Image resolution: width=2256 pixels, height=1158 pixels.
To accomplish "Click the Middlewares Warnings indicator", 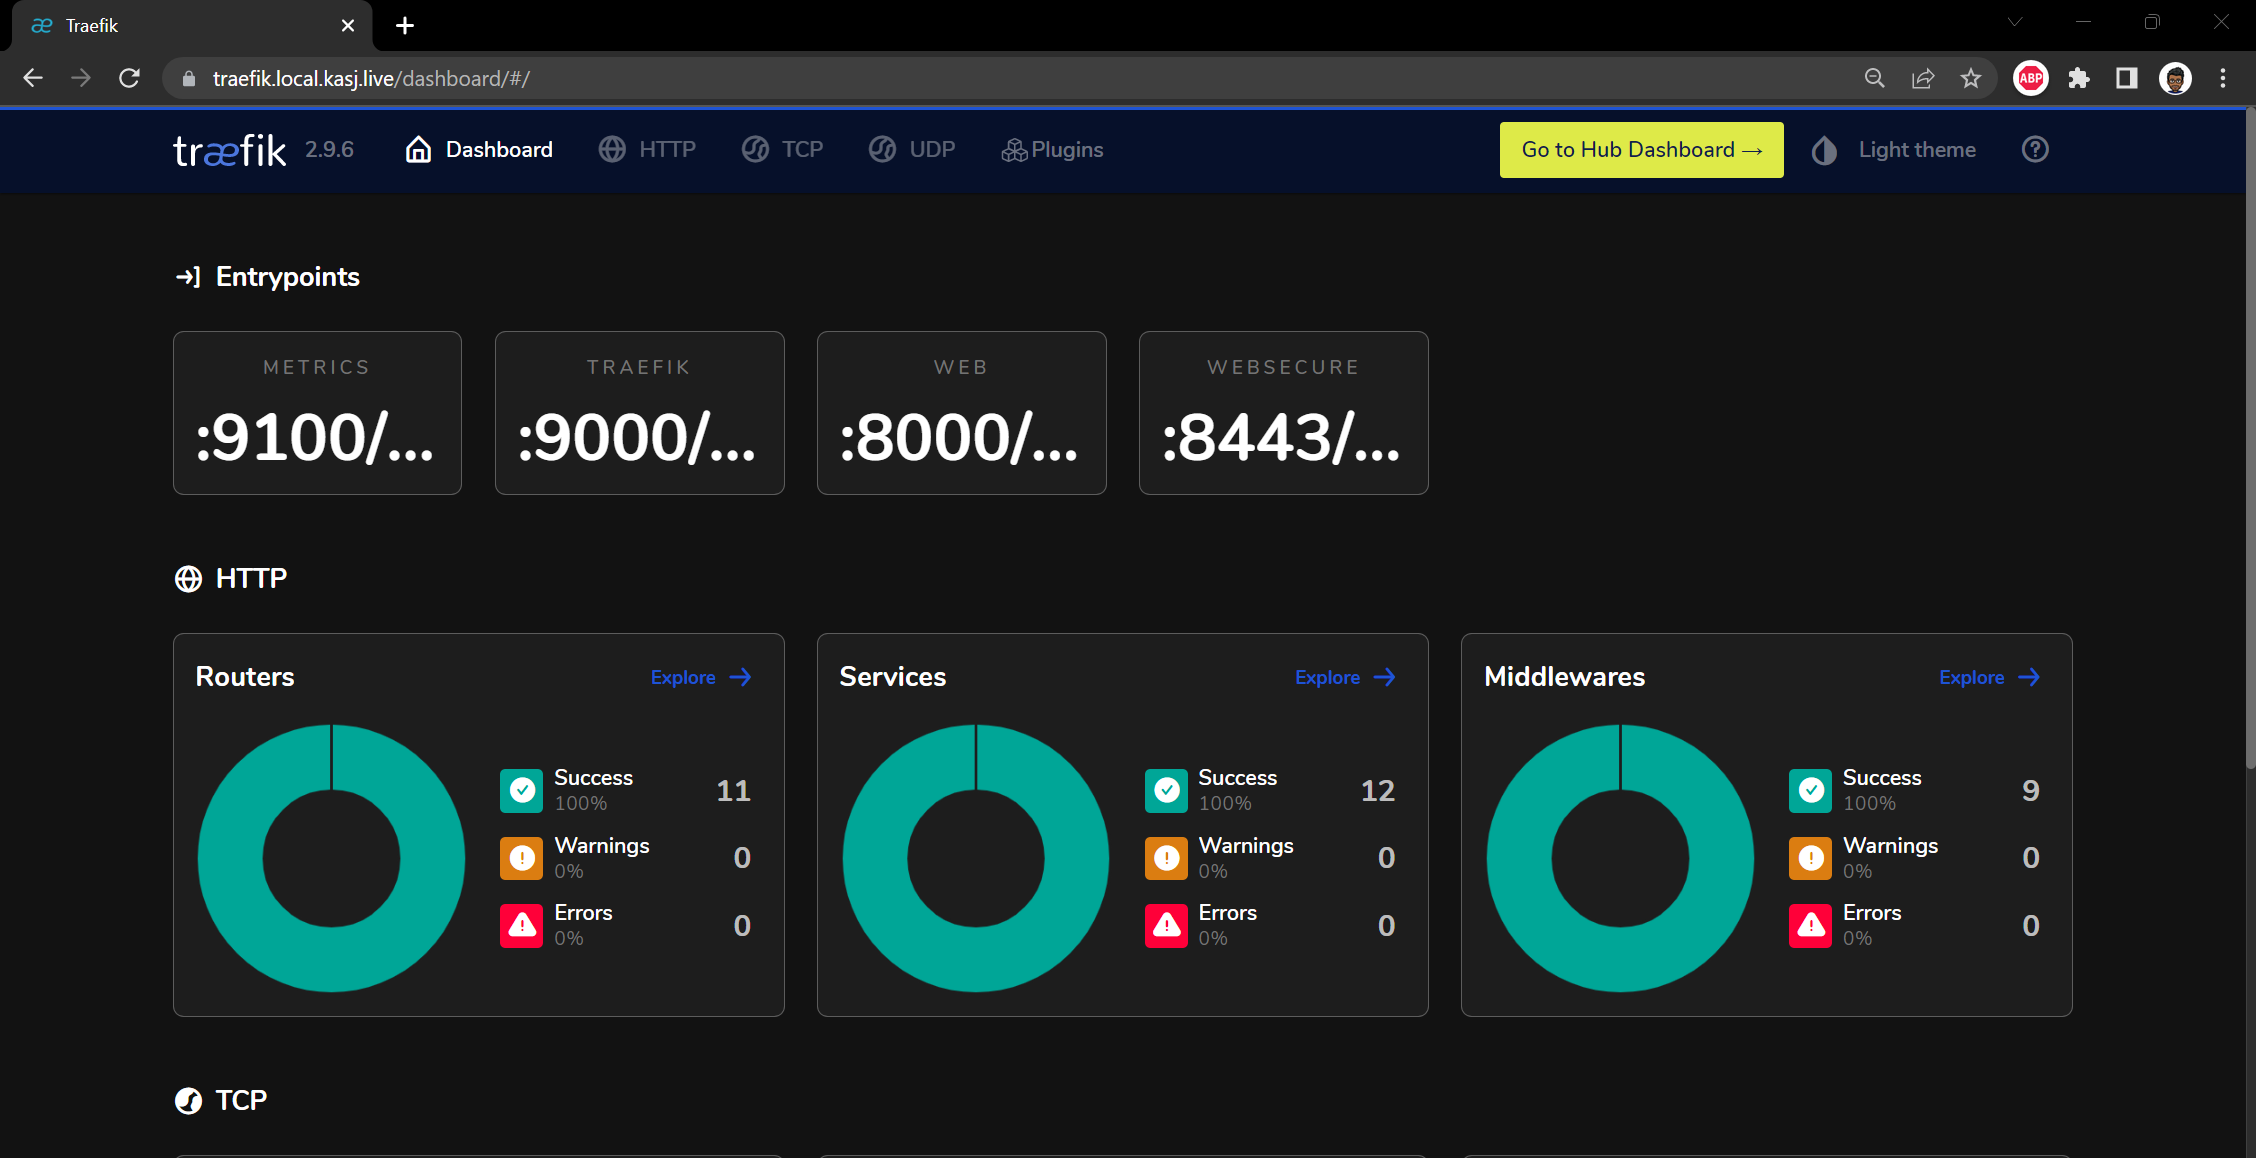I will (1811, 857).
